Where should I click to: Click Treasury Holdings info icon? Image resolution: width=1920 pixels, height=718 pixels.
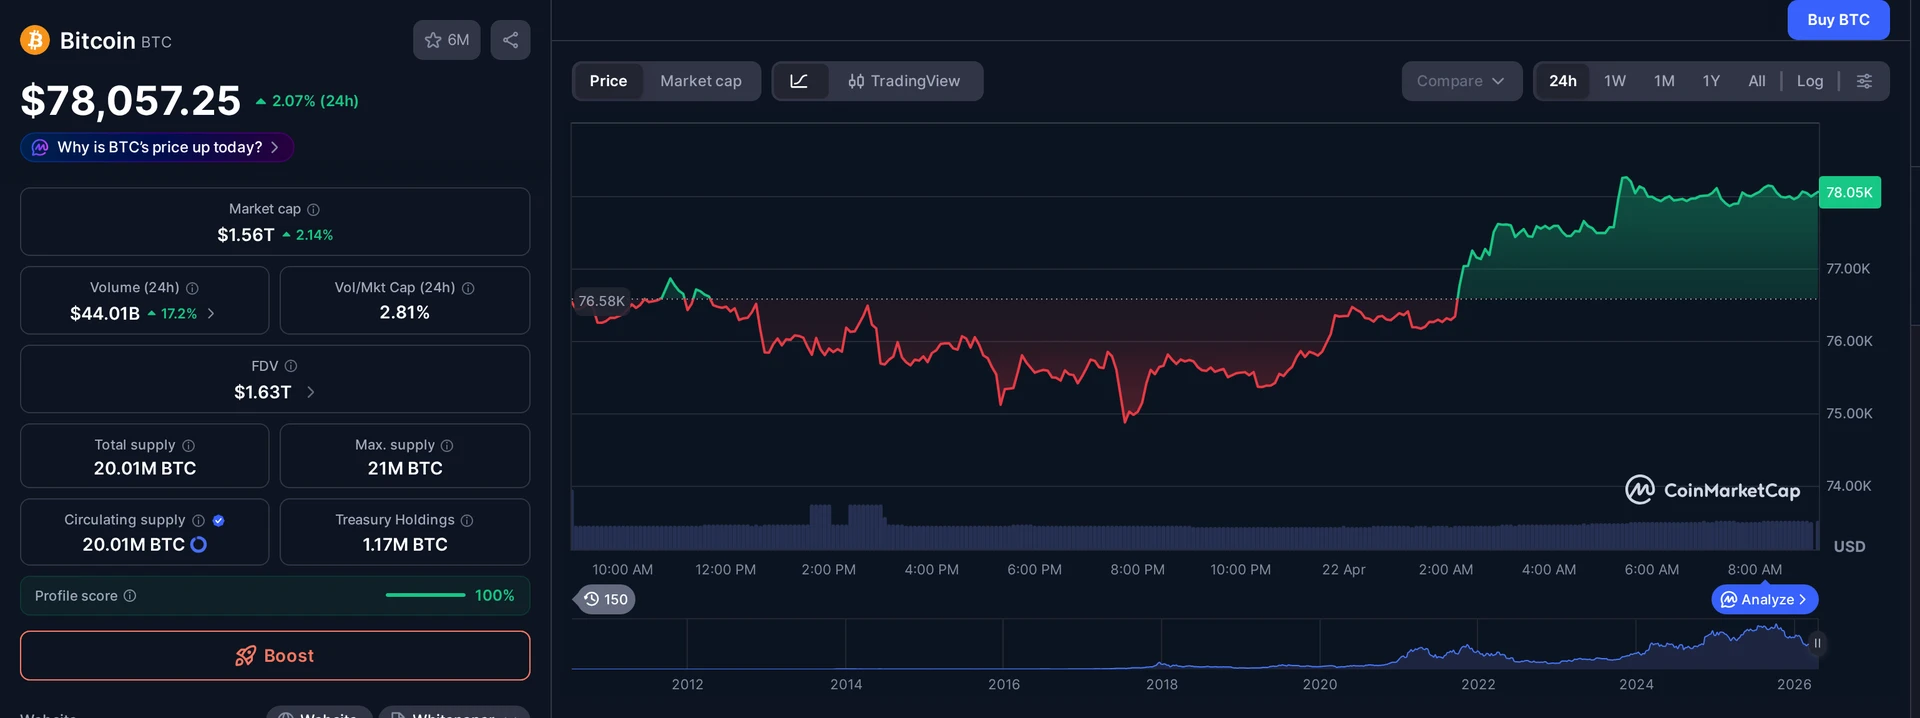pyautogui.click(x=467, y=520)
